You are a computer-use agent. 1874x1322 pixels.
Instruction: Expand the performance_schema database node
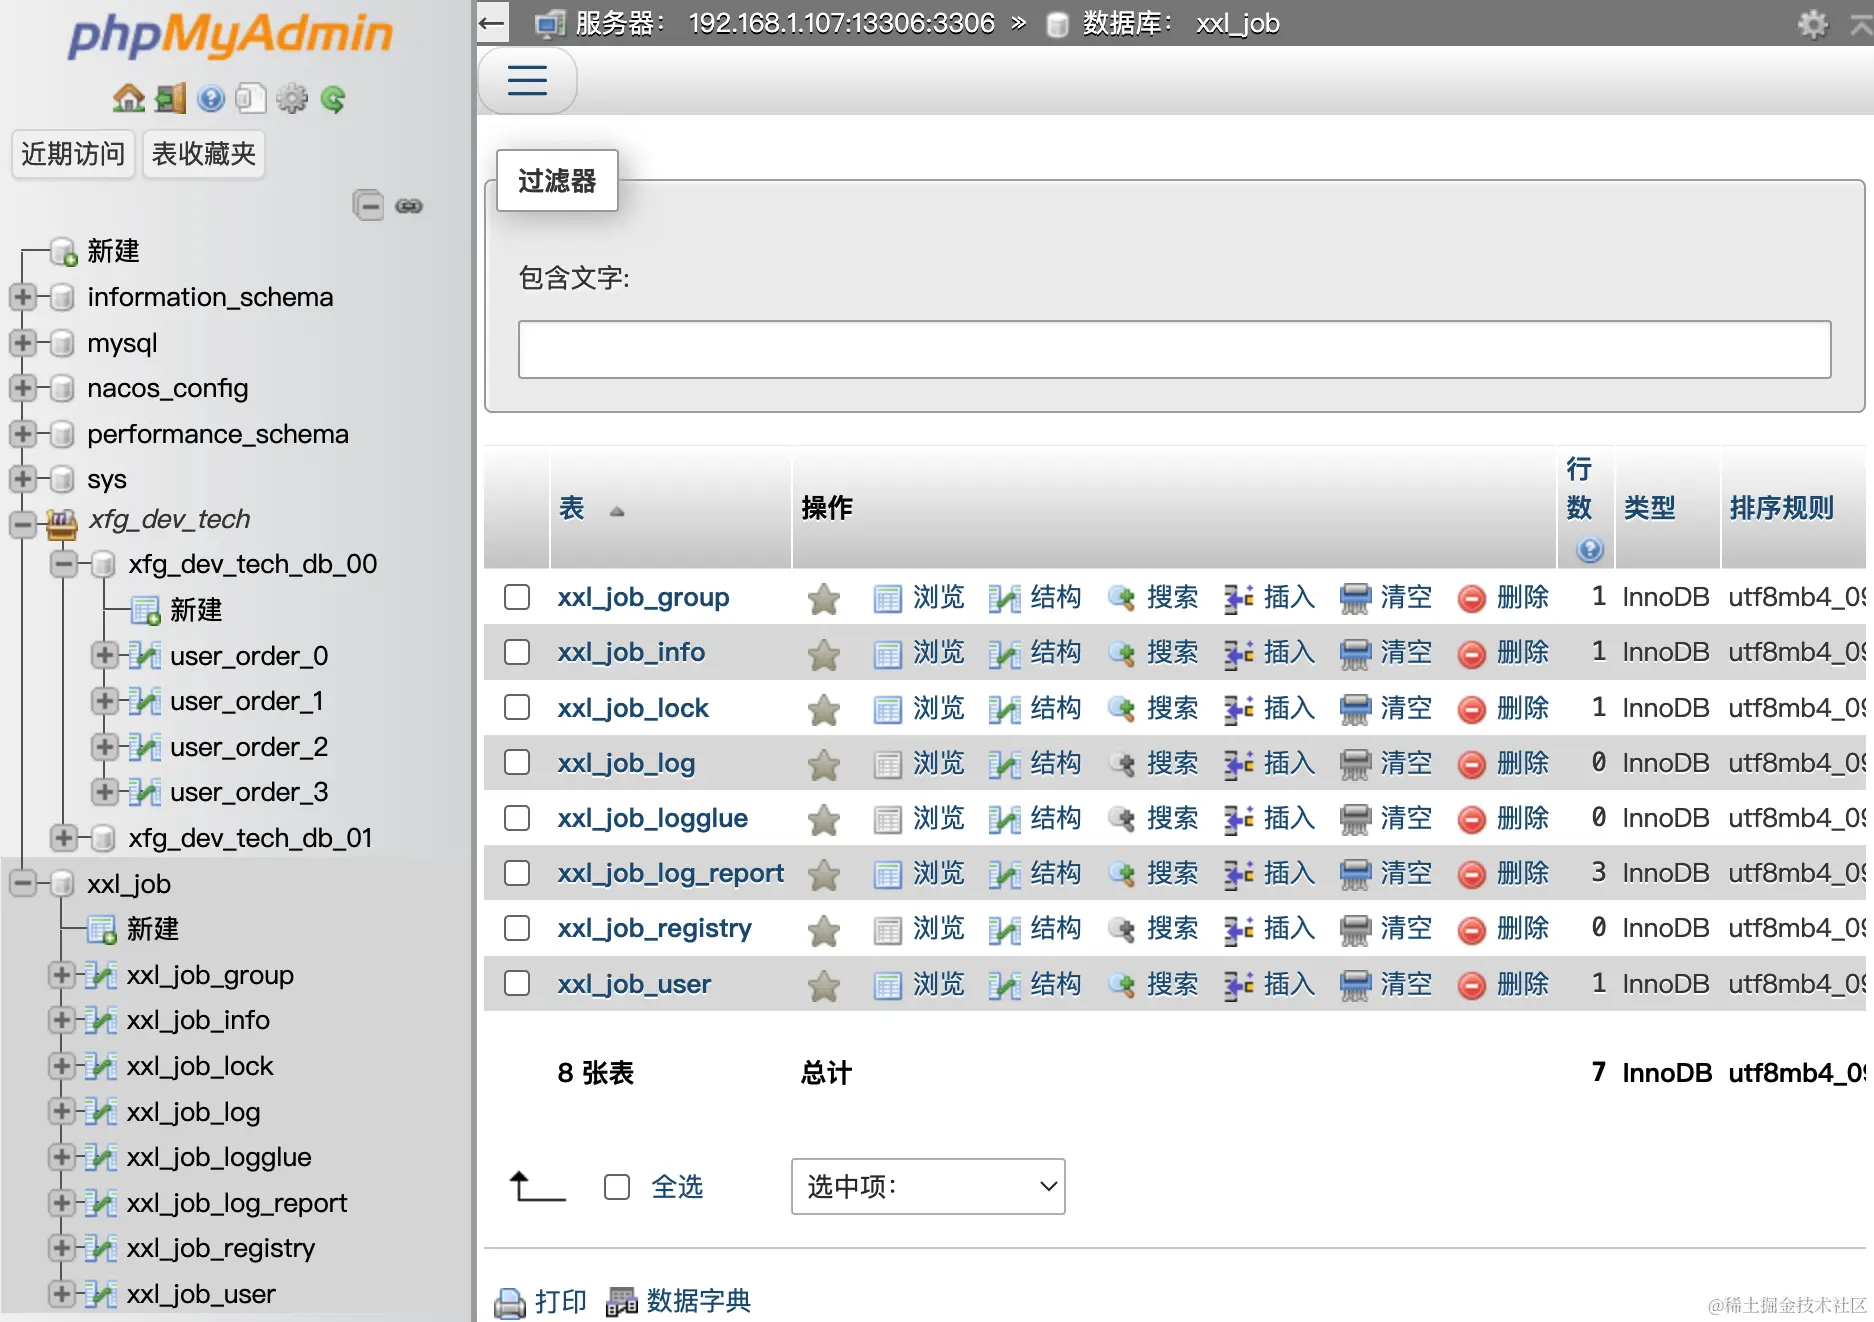click(x=22, y=434)
